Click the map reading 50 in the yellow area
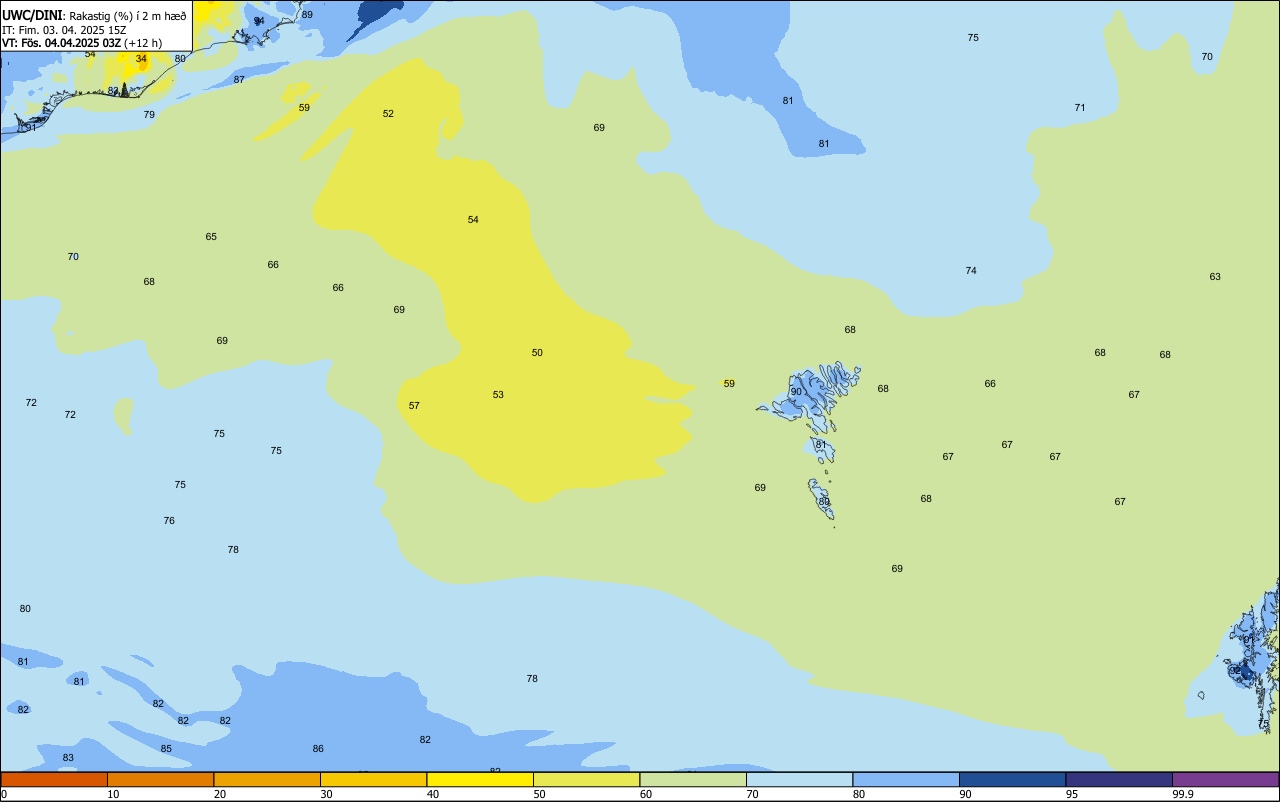The width and height of the screenshot is (1280, 802). (x=537, y=353)
